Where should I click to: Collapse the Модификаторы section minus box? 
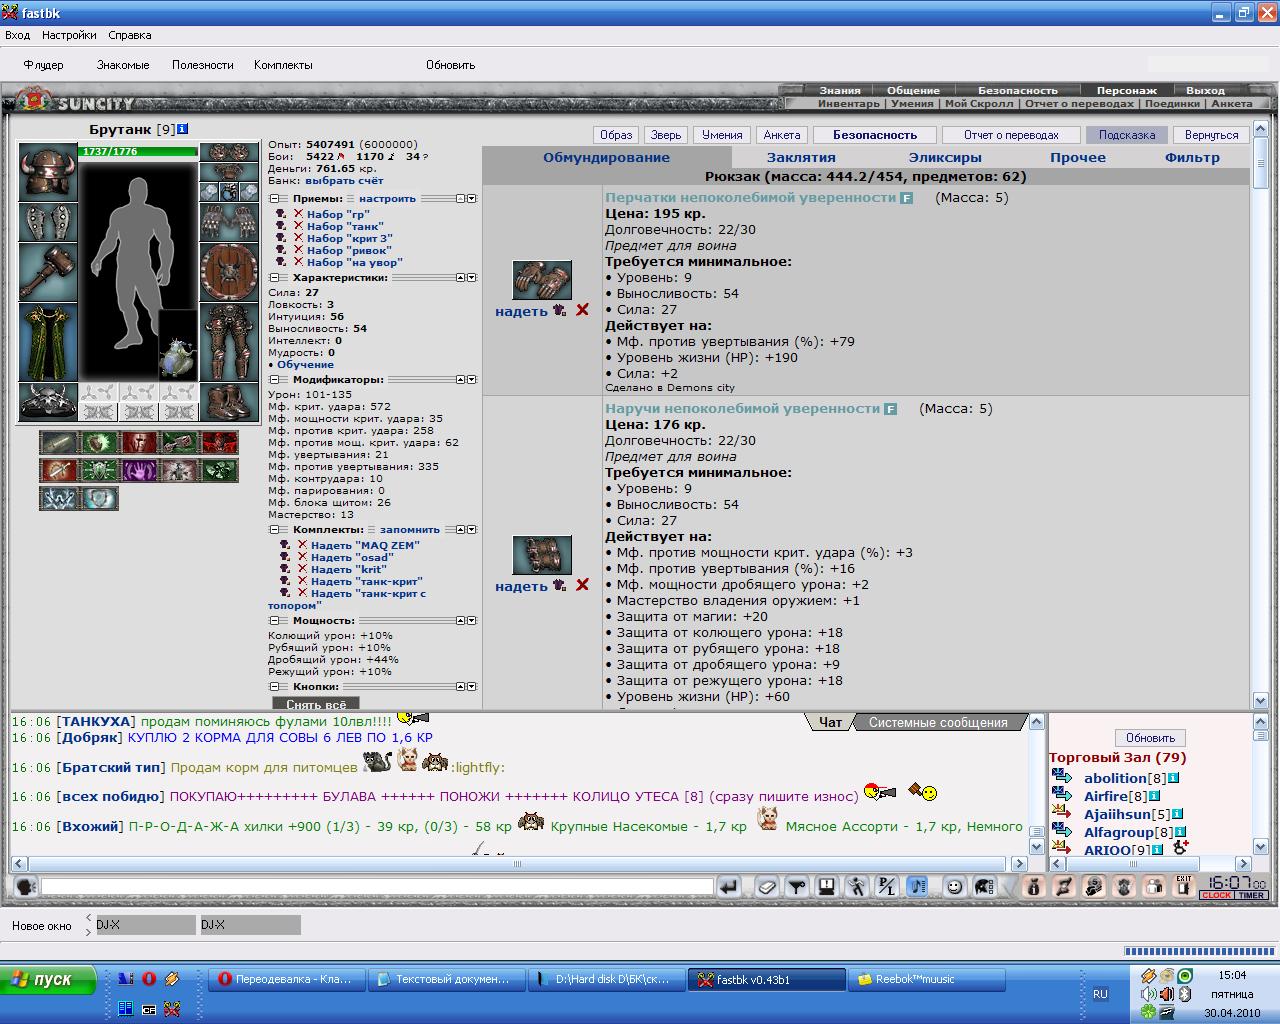click(x=274, y=380)
